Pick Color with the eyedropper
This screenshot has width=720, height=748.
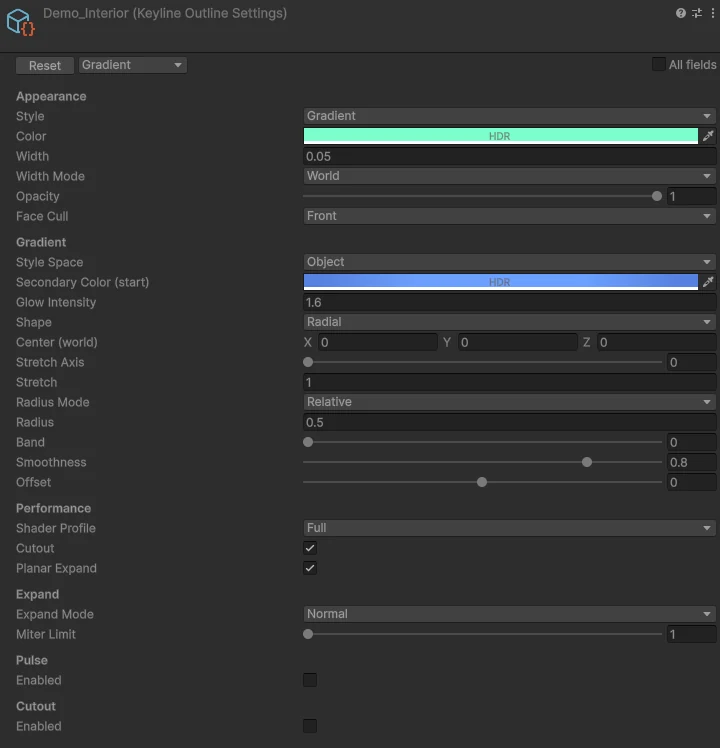(x=708, y=136)
